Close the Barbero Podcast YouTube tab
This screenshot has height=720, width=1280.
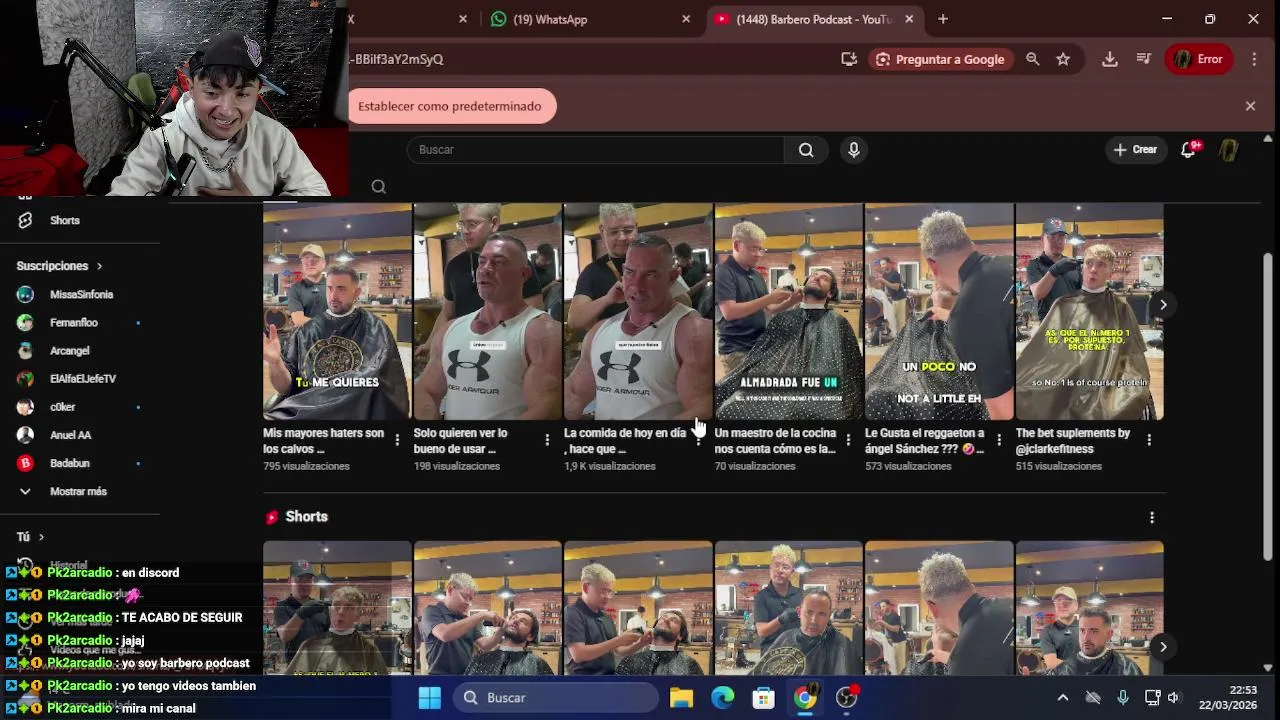(x=909, y=19)
